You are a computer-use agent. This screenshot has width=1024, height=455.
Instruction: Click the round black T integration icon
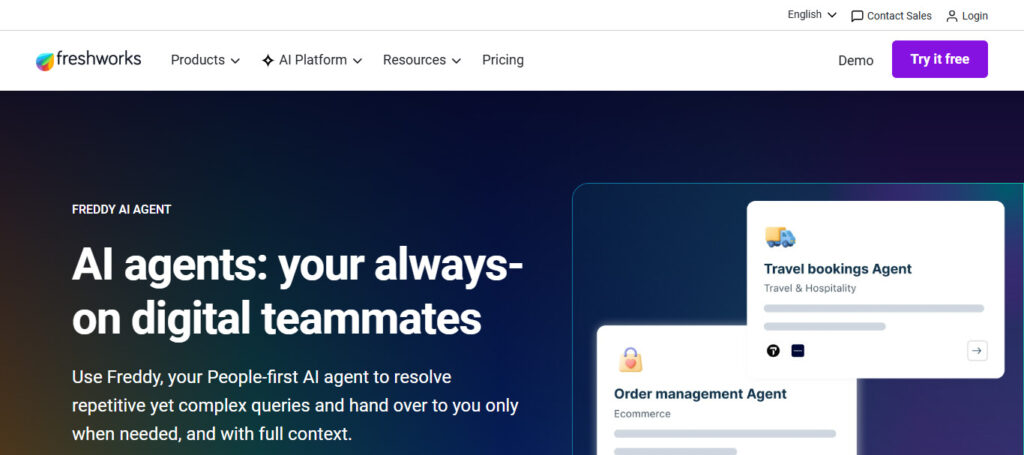pos(773,351)
